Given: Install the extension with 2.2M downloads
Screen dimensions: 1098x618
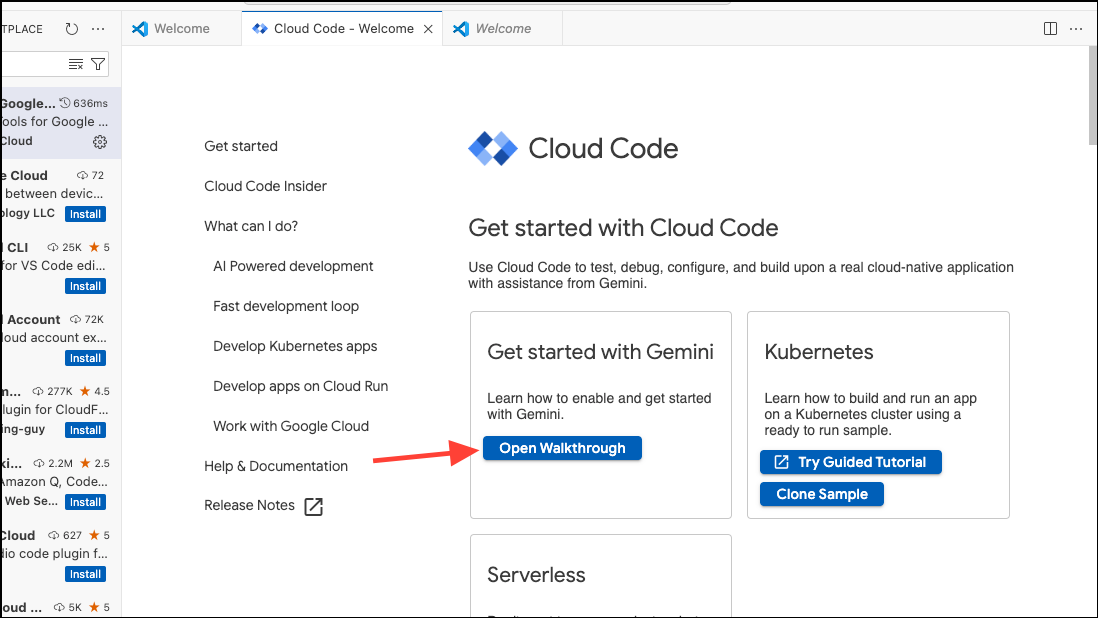Looking at the screenshot, I should coord(85,501).
